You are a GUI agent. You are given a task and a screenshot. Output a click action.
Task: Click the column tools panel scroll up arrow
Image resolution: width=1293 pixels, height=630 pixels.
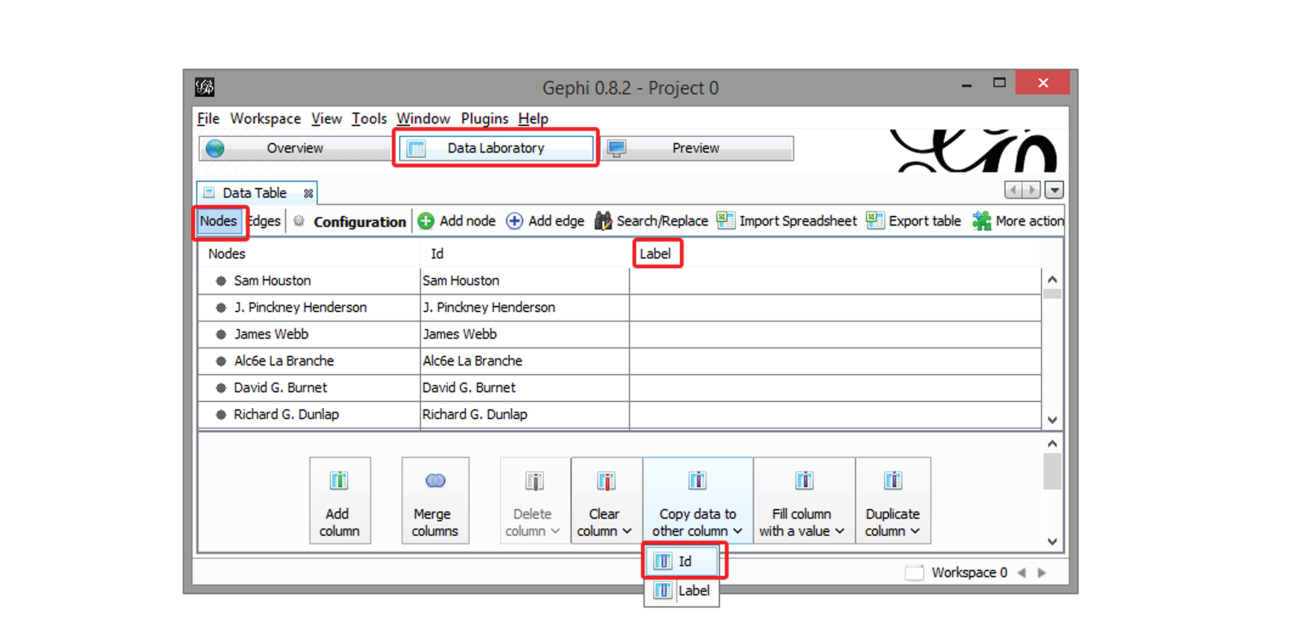click(x=1052, y=443)
